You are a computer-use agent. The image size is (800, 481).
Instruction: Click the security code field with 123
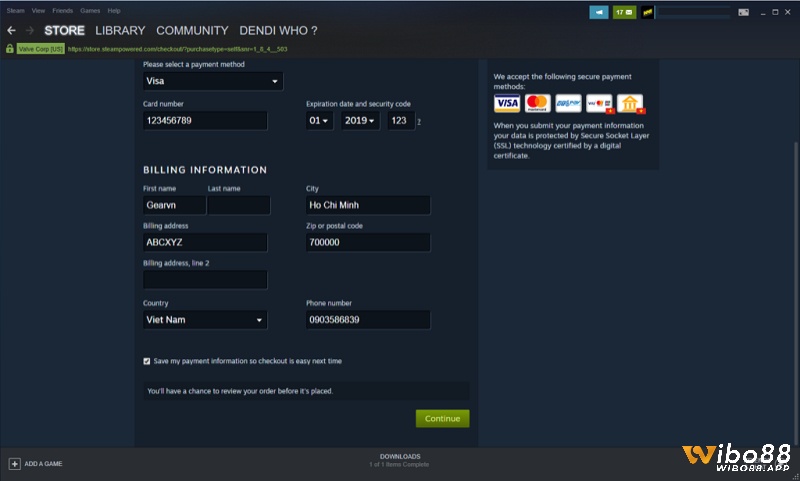pos(401,121)
